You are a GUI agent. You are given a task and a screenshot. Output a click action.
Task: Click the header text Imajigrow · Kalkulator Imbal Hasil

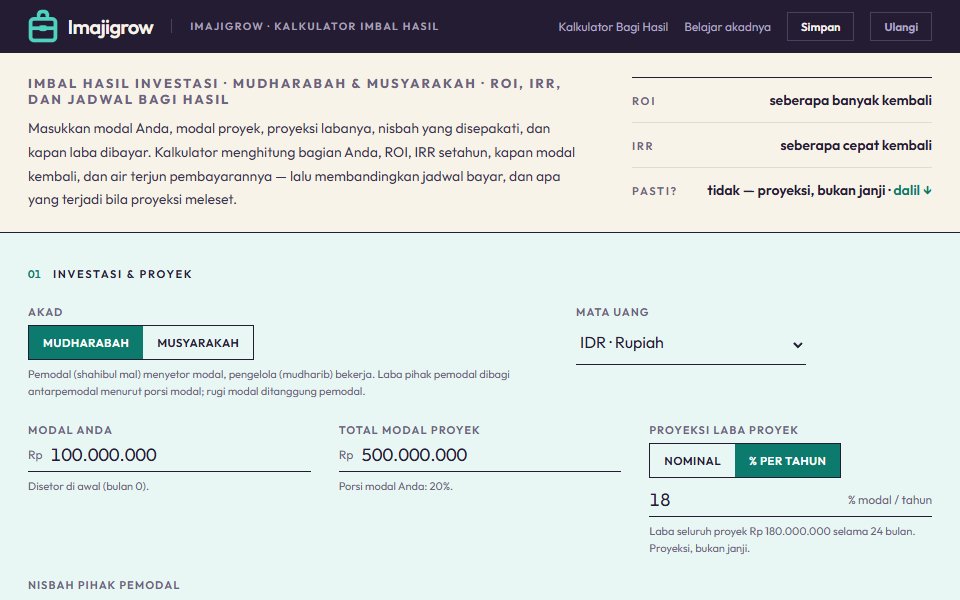coord(314,26)
